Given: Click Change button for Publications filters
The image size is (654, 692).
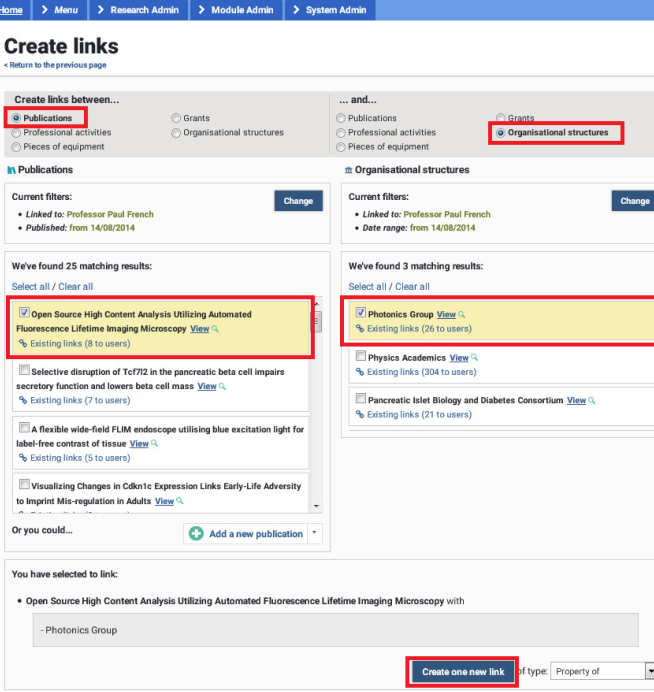Looking at the screenshot, I should [298, 201].
